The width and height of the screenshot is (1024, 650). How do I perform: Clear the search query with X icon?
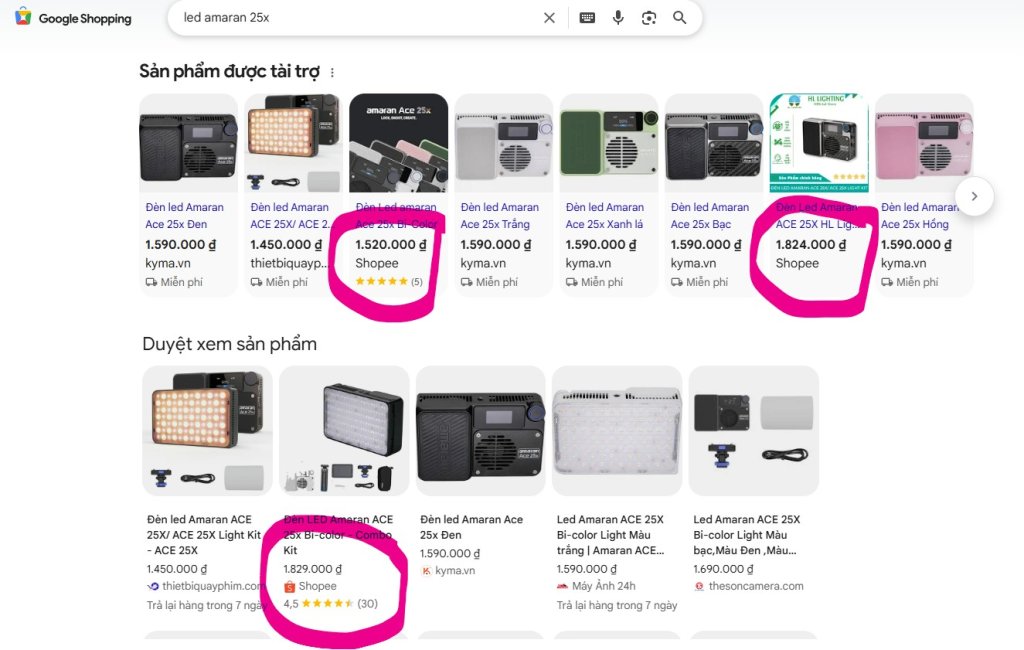(549, 18)
